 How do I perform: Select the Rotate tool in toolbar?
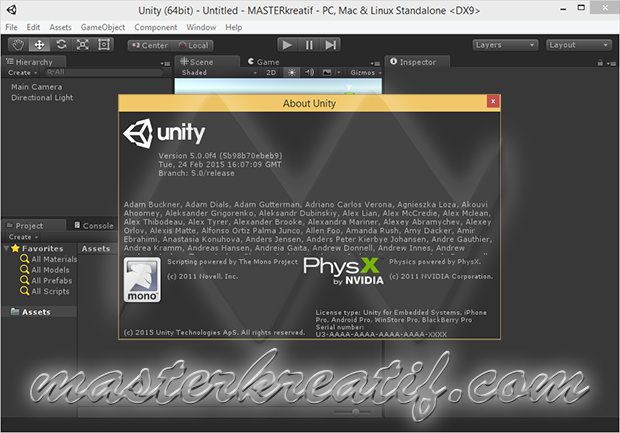coord(61,45)
